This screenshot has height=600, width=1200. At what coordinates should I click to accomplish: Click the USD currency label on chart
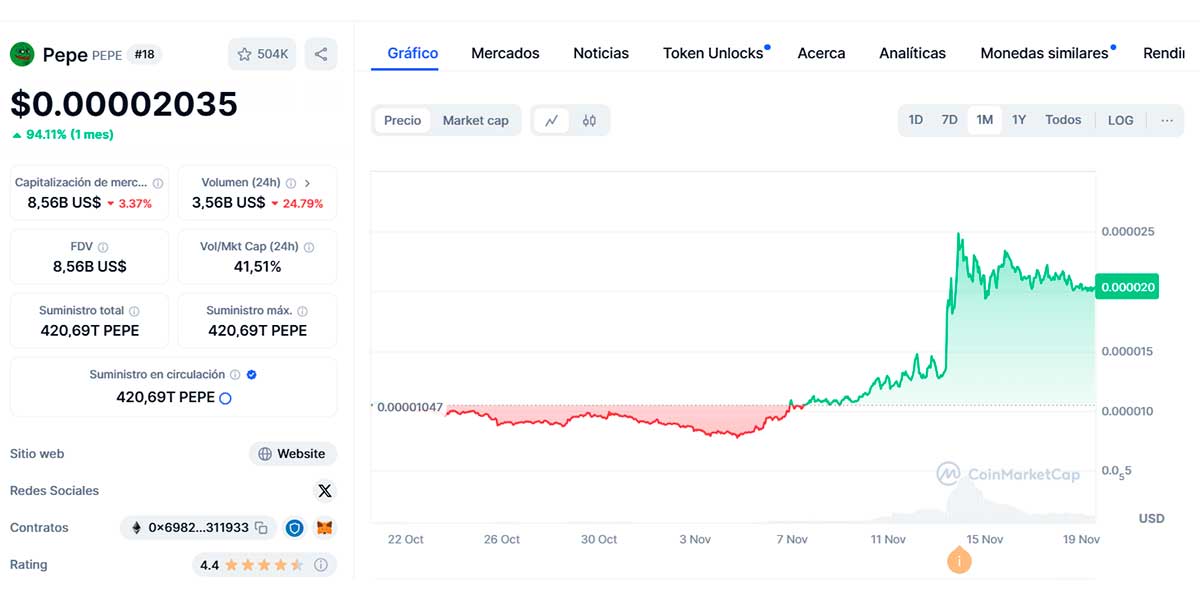[x=1152, y=518]
